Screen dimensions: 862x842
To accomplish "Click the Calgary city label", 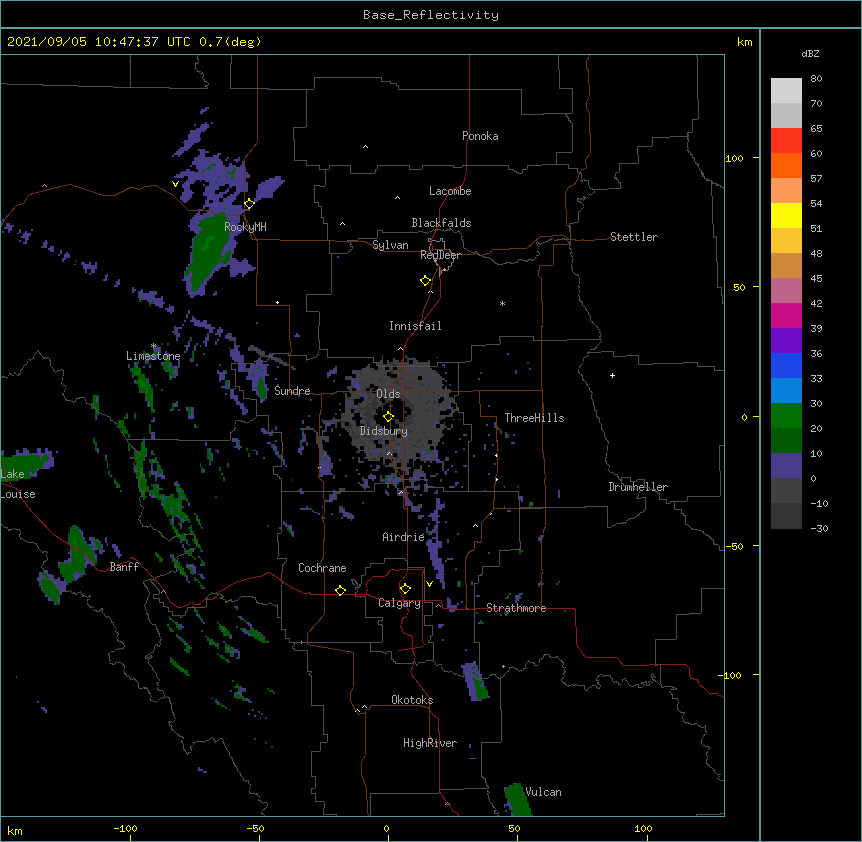I will 399,603.
